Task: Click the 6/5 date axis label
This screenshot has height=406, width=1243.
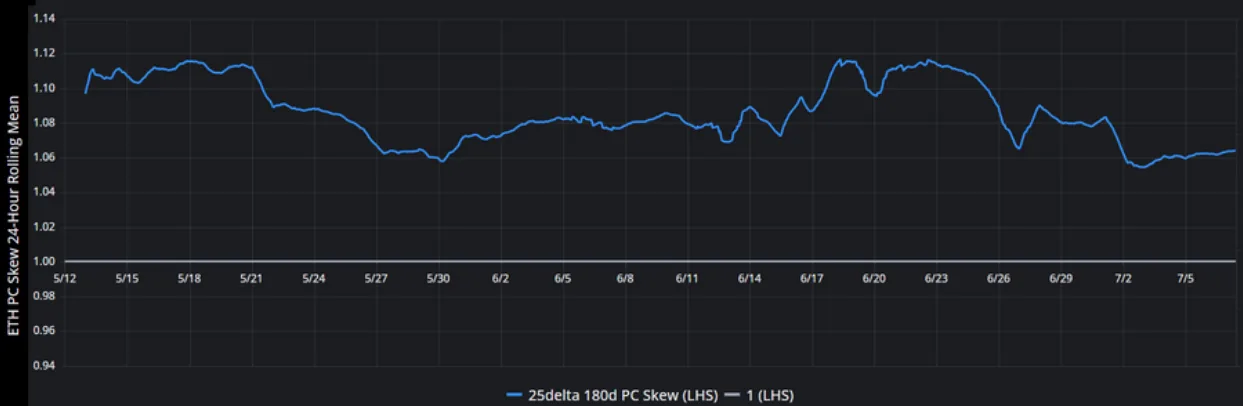Action: (563, 278)
